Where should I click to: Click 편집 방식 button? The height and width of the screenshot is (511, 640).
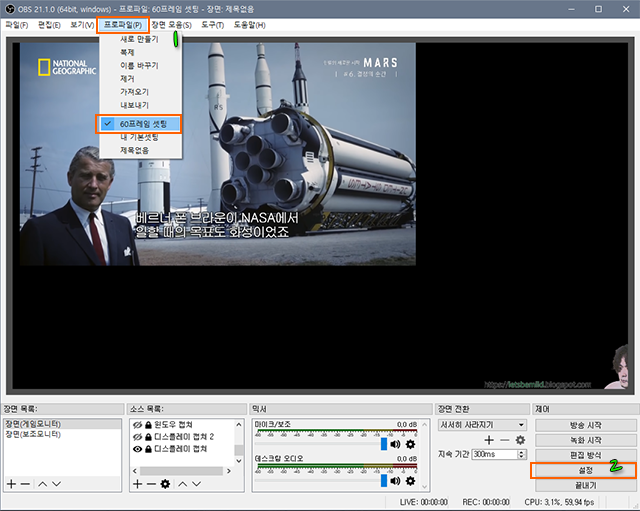[x=586, y=455]
